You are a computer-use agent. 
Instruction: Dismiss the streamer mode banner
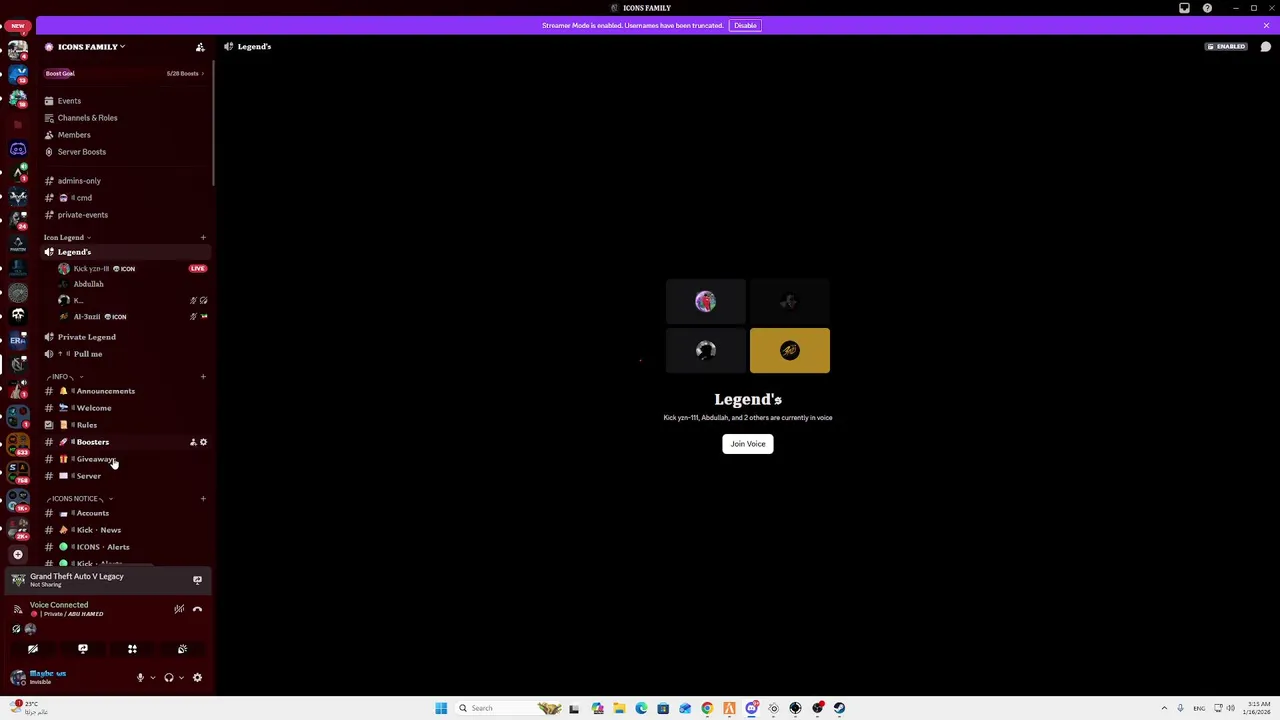[x=1266, y=26]
